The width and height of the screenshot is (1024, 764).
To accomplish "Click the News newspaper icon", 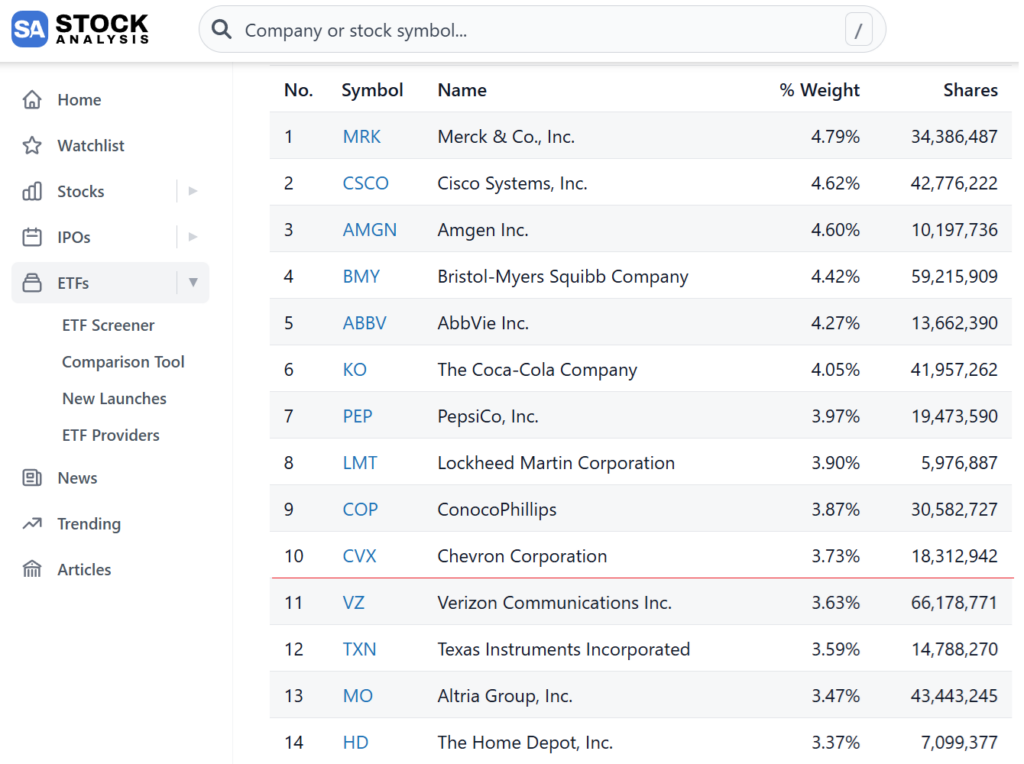I will pyautogui.click(x=32, y=478).
